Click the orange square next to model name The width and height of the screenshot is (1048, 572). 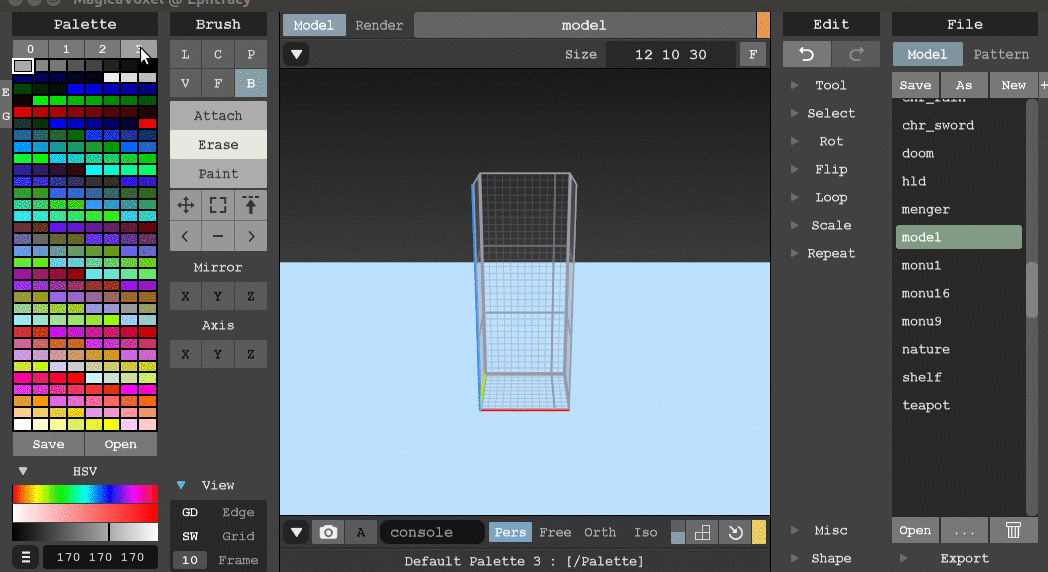[763, 25]
